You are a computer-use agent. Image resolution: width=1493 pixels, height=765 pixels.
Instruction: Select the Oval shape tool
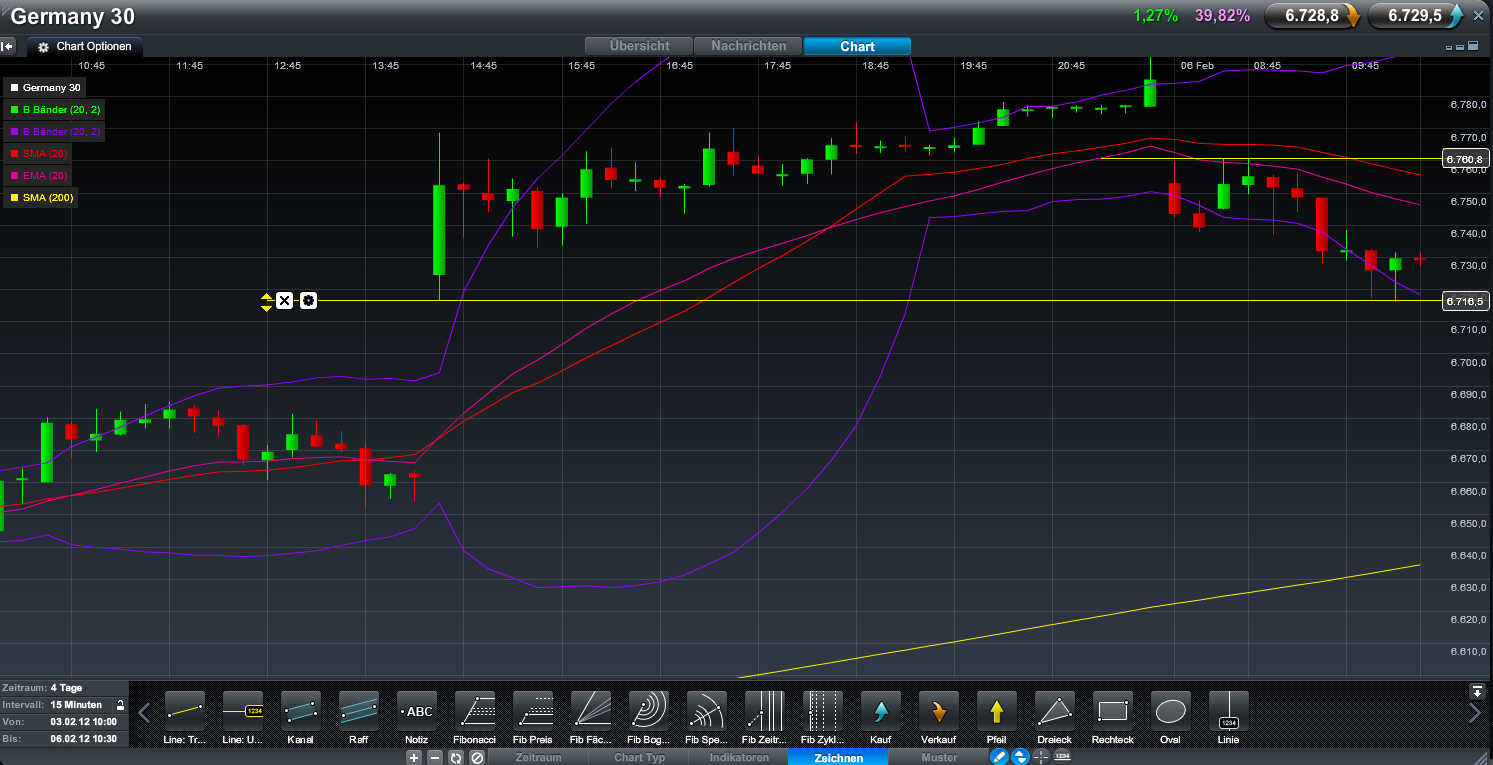1171,717
